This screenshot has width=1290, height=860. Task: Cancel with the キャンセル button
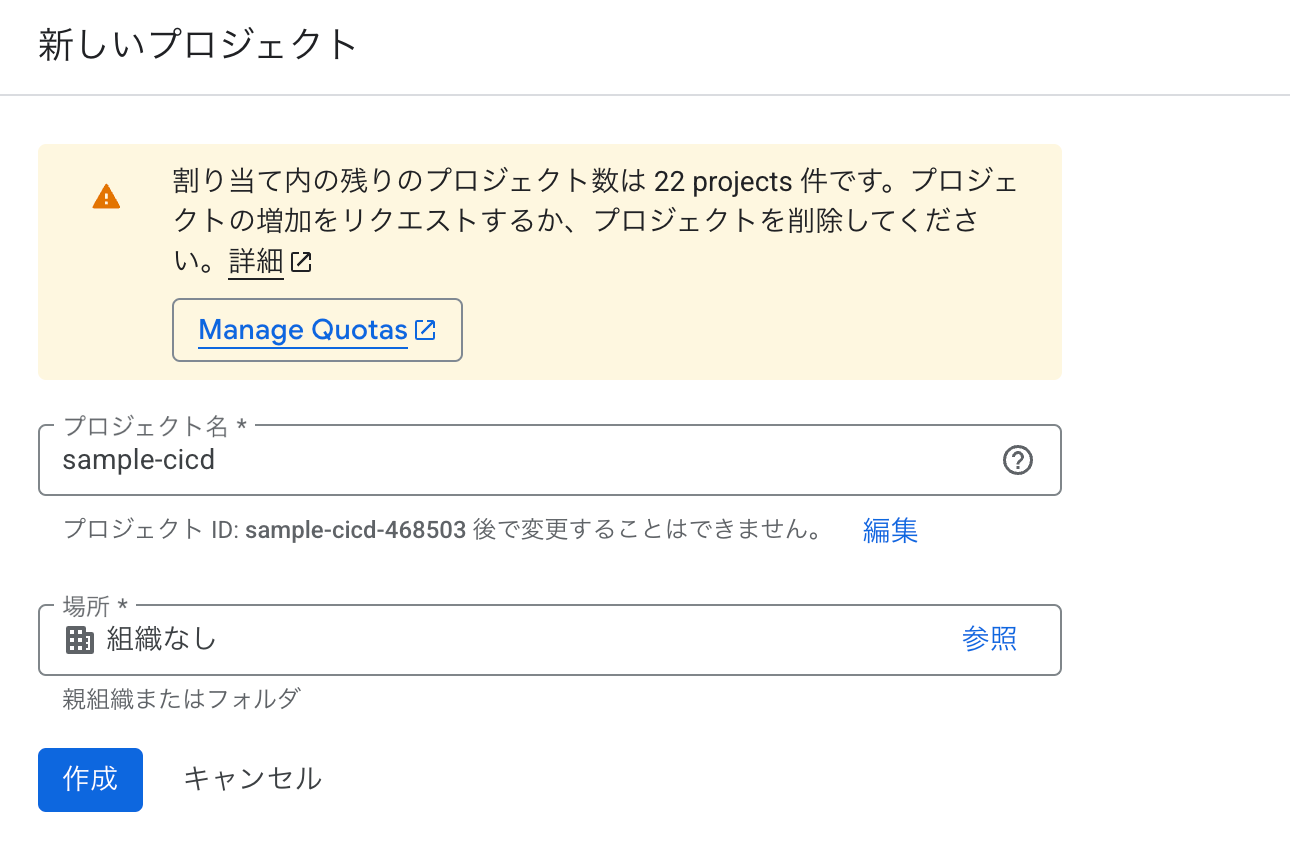click(x=252, y=779)
